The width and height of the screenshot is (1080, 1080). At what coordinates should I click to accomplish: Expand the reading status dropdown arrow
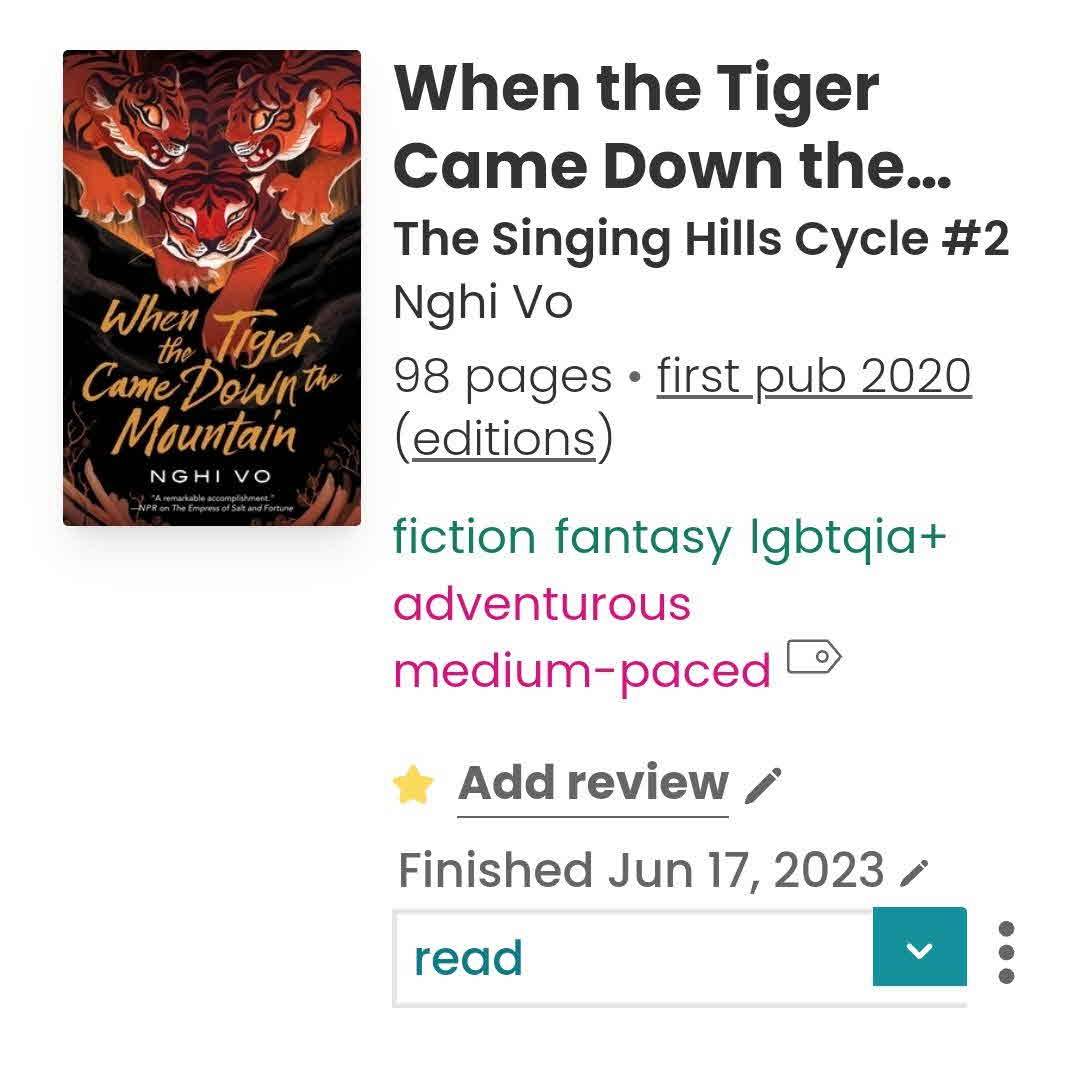919,948
